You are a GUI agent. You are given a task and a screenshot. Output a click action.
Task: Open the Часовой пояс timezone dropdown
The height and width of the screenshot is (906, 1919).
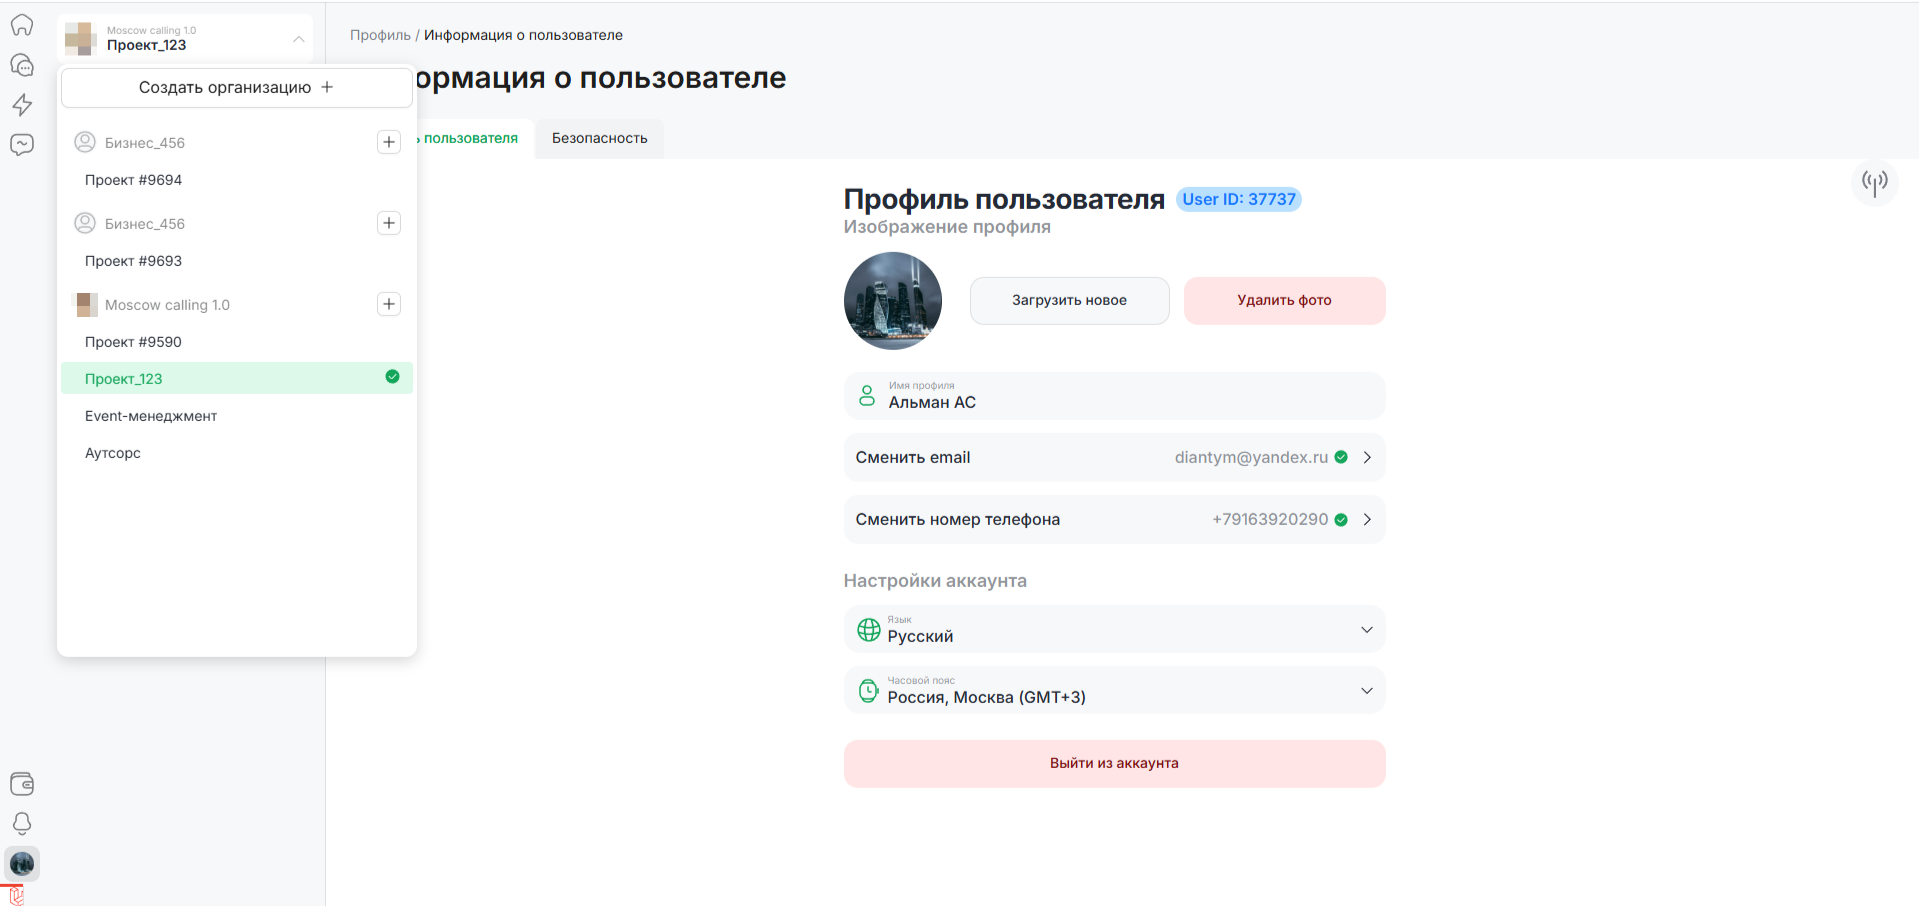pos(1114,691)
